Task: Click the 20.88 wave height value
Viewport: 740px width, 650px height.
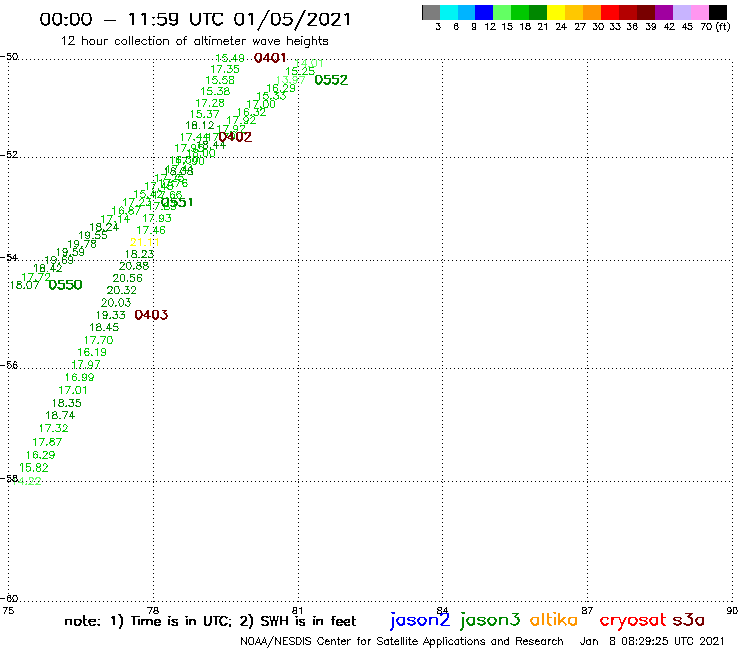Action: pyautogui.click(x=134, y=266)
